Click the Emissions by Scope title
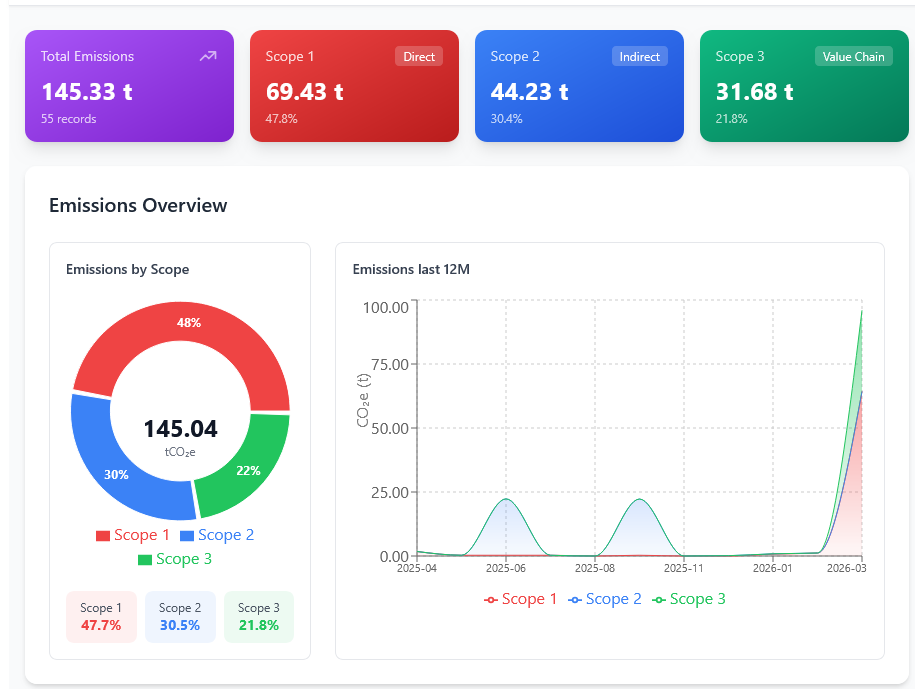915x689 pixels. (x=127, y=269)
